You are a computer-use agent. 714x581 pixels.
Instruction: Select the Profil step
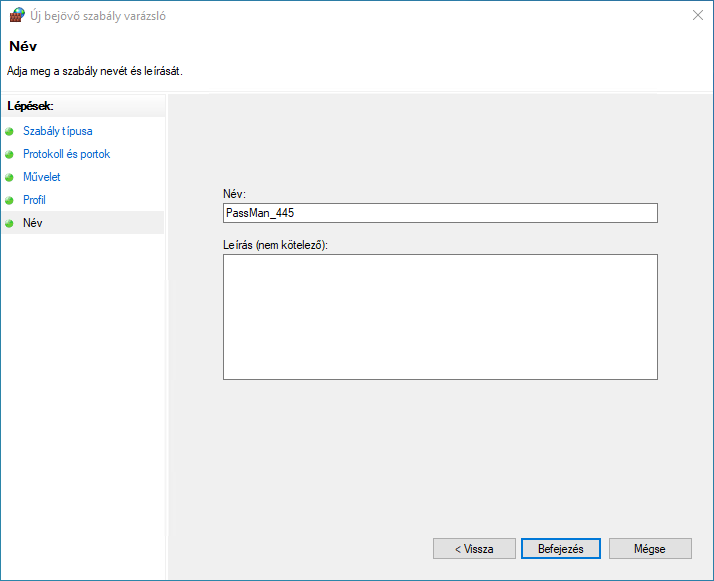point(34,200)
